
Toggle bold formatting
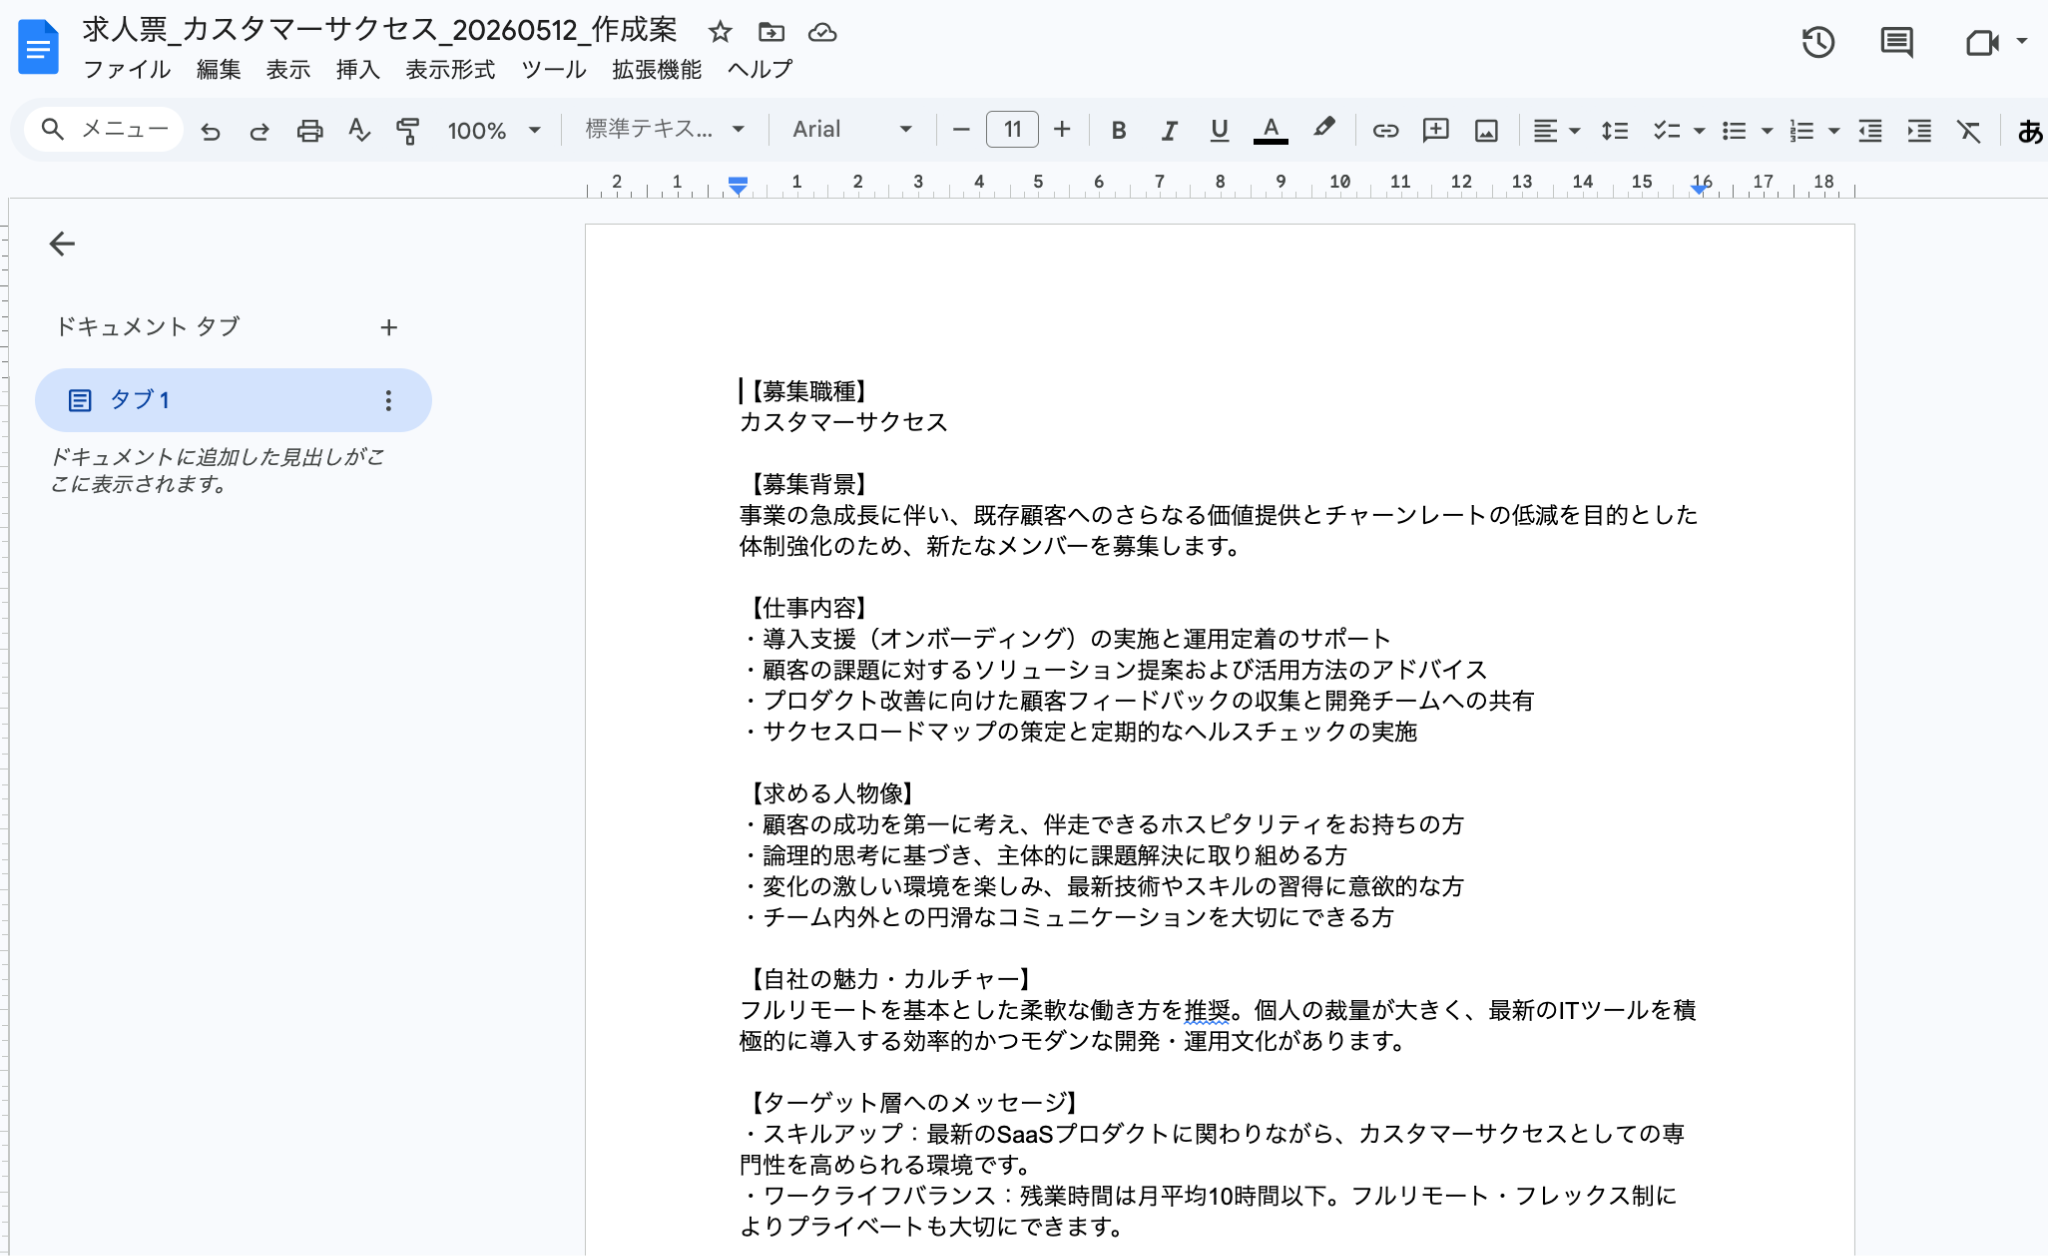[1119, 130]
